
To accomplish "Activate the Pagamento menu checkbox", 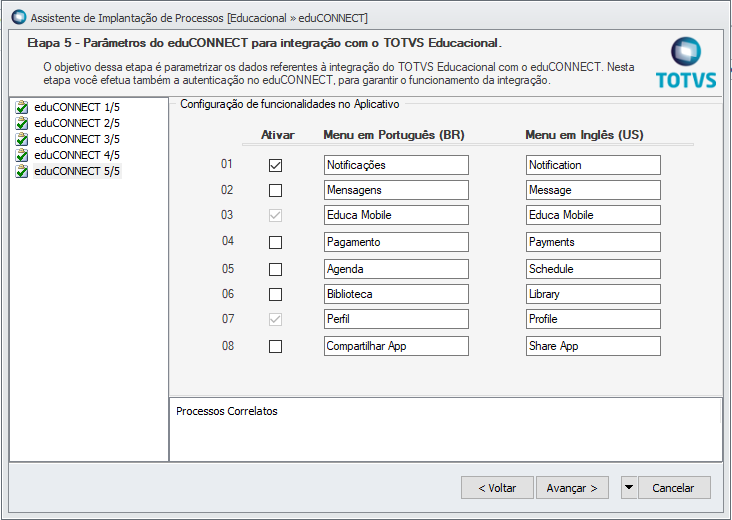I will click(x=275, y=242).
